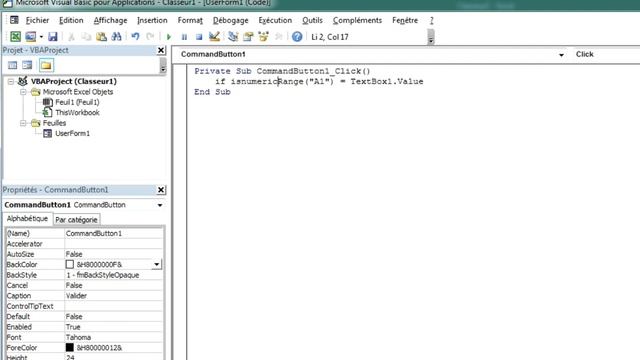The image size is (640, 360).
Task: Open the BackColor value dropdown arrow
Action: coord(156,264)
